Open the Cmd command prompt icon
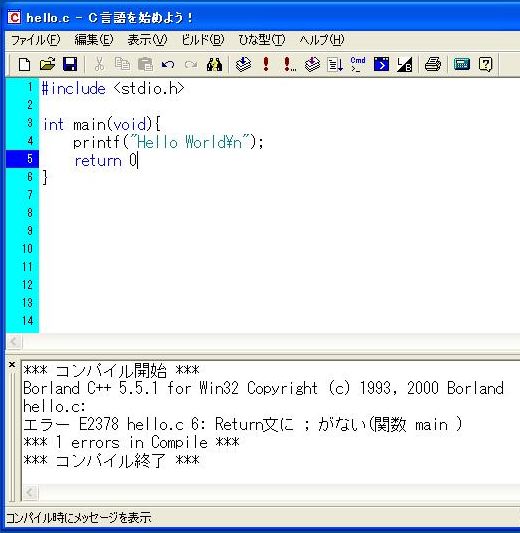This screenshot has height=533, width=520. (x=358, y=64)
